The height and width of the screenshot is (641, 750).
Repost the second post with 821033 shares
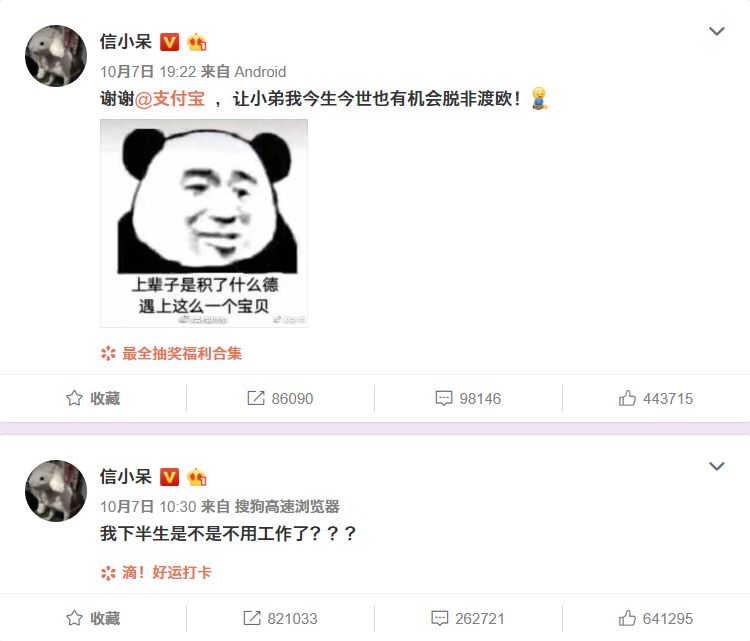coord(280,618)
